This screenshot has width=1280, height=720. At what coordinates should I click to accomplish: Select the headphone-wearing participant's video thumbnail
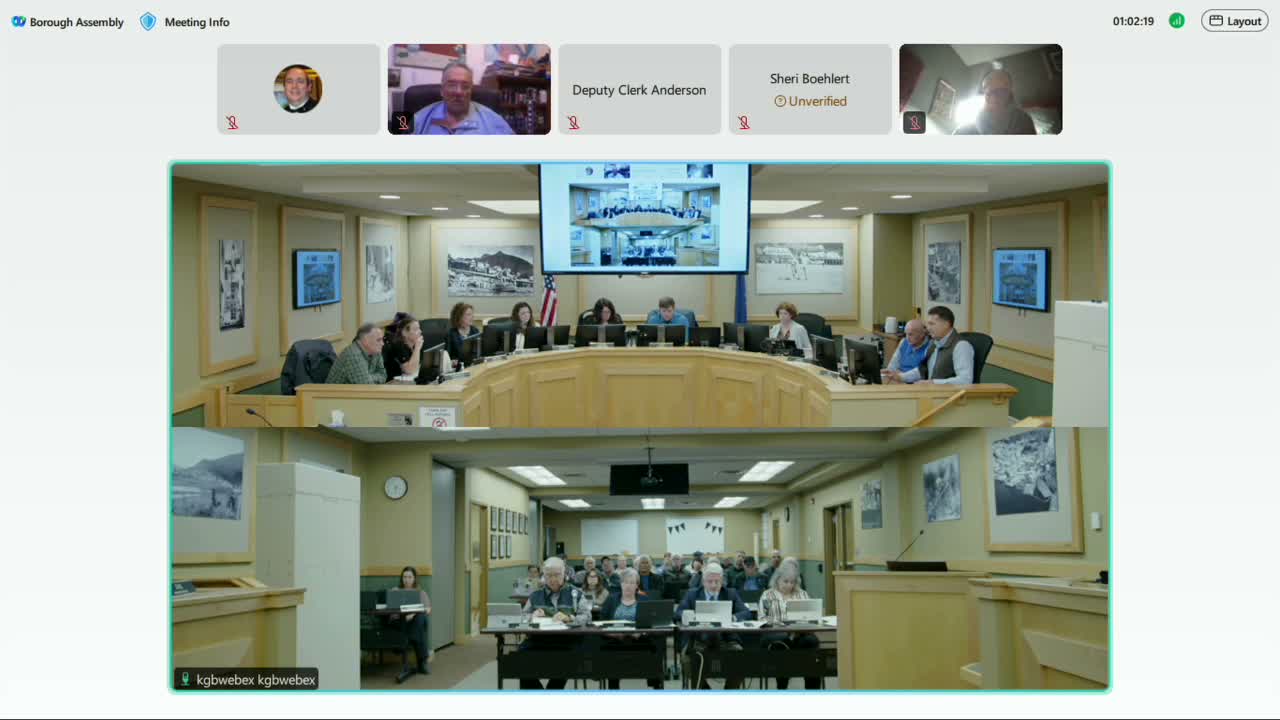[x=981, y=89]
